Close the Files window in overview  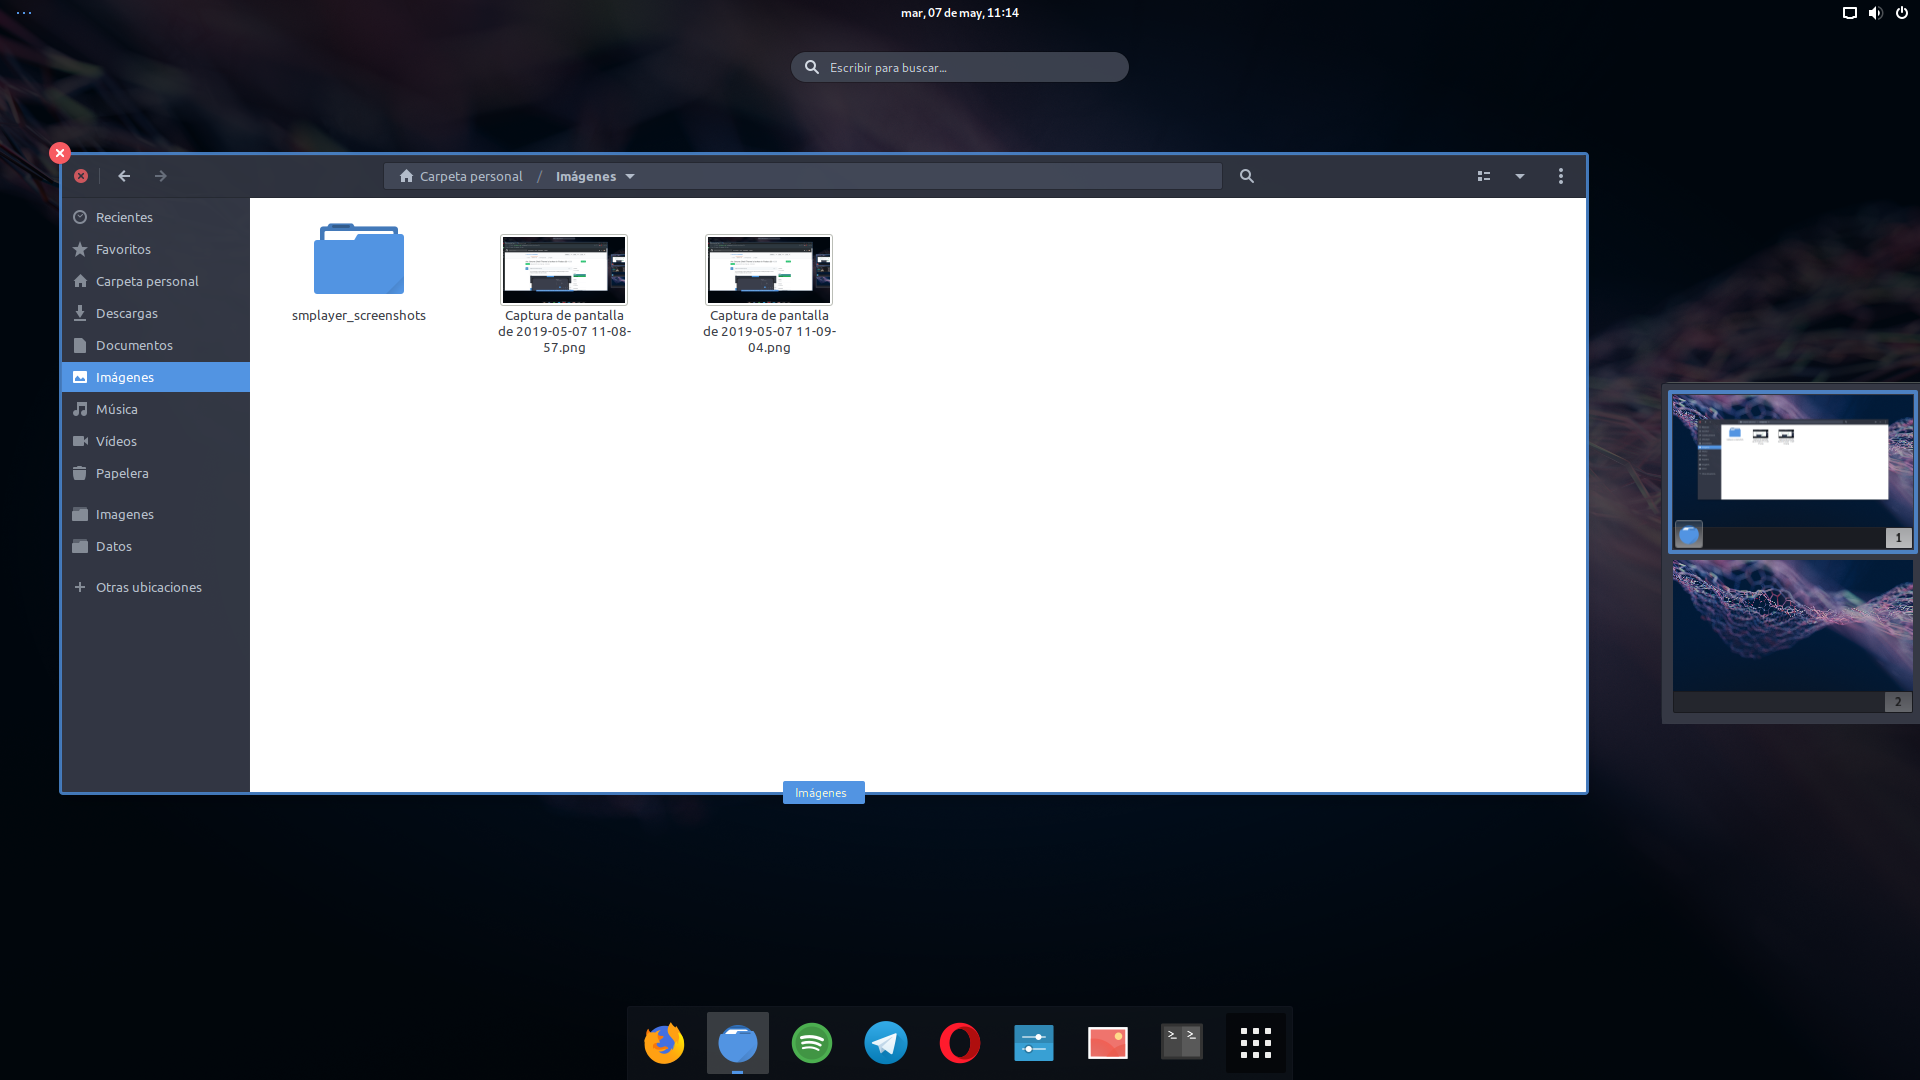coord(60,153)
